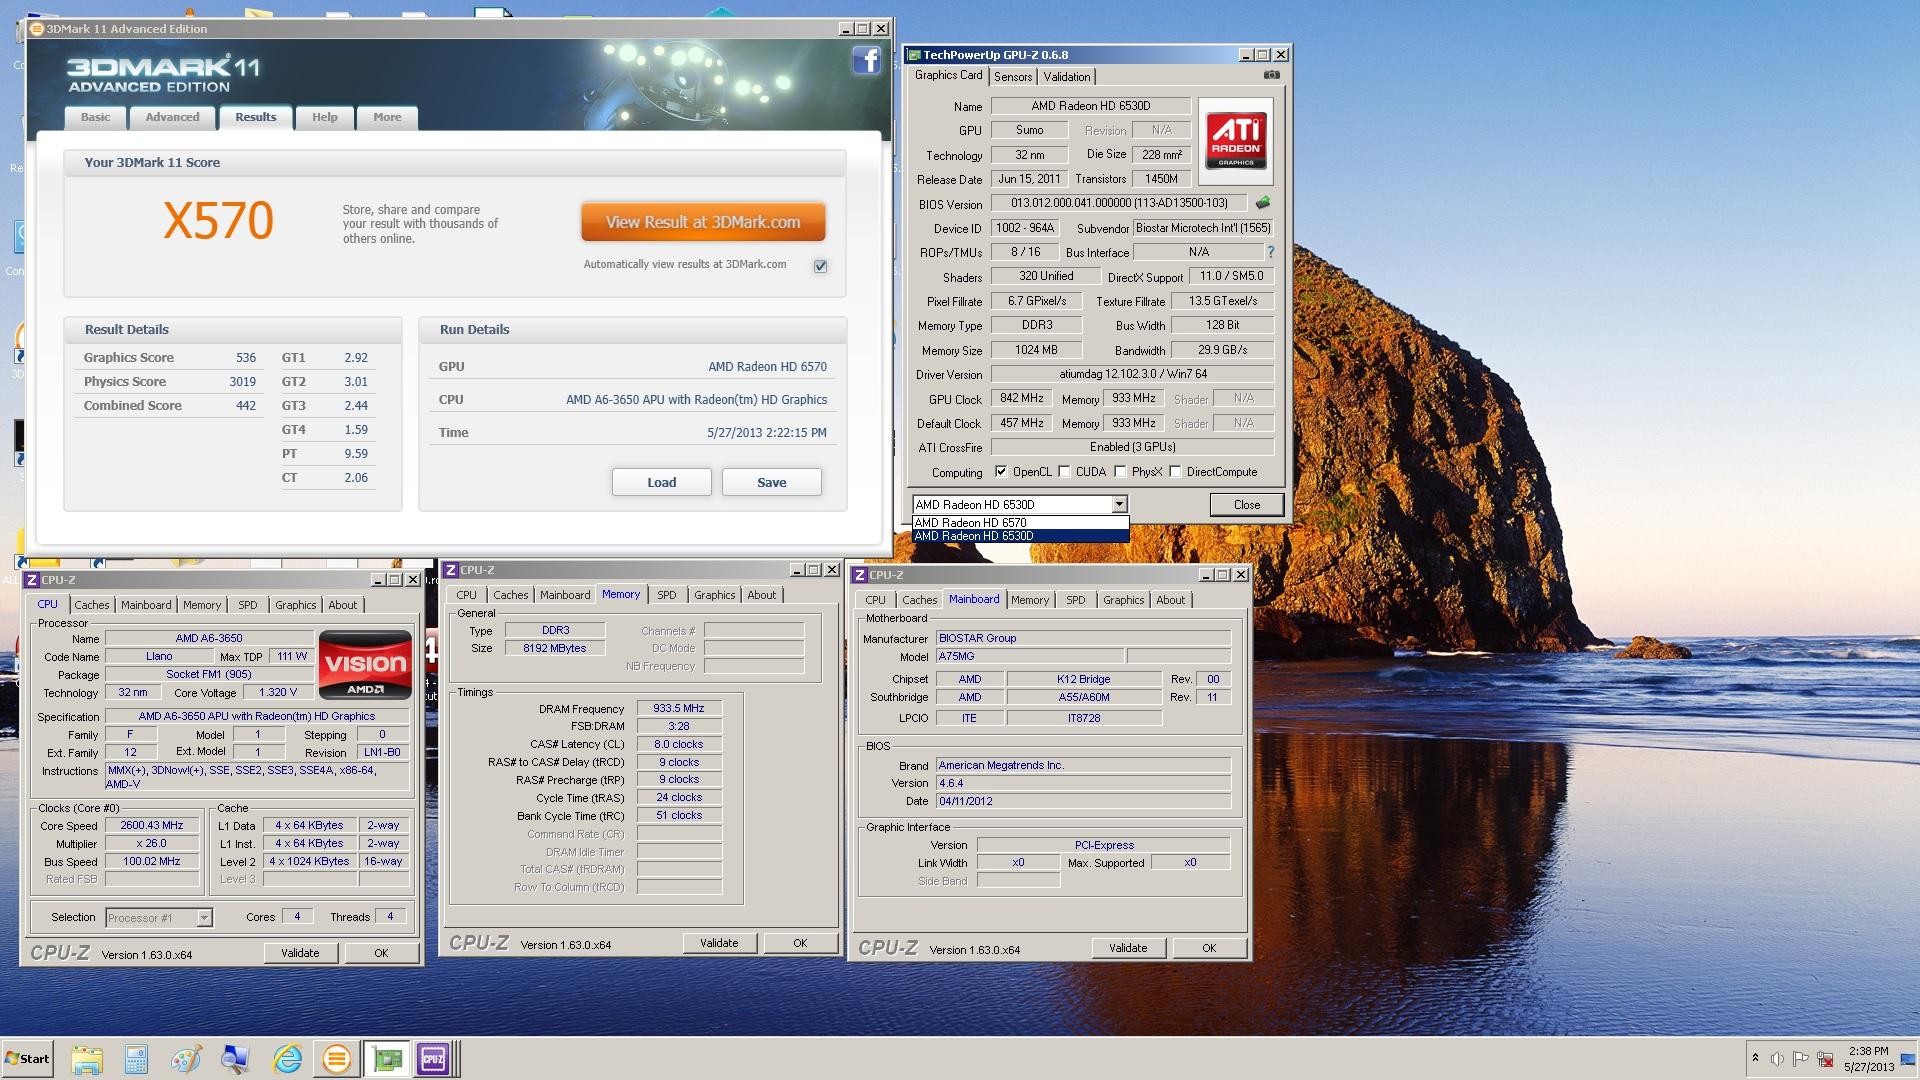Open Graphics tab in CPU-Z Mainboard window

click(1124, 600)
